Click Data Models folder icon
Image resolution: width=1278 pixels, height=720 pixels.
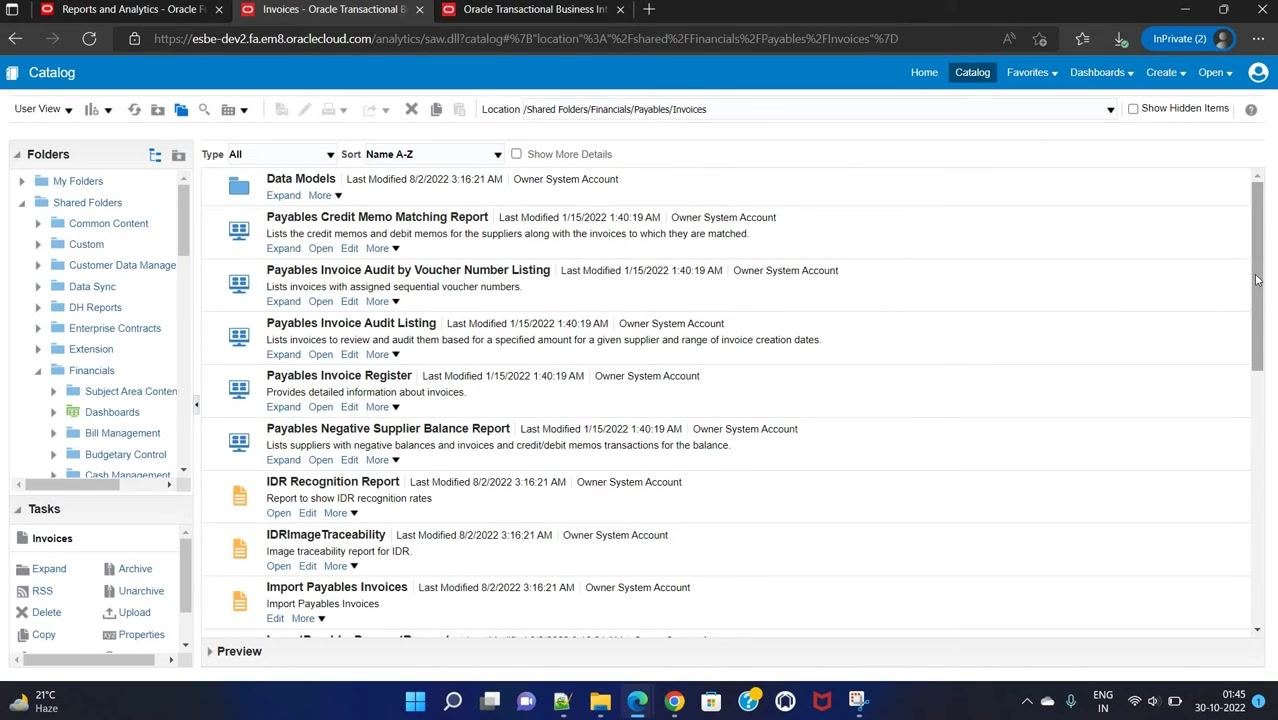(239, 186)
